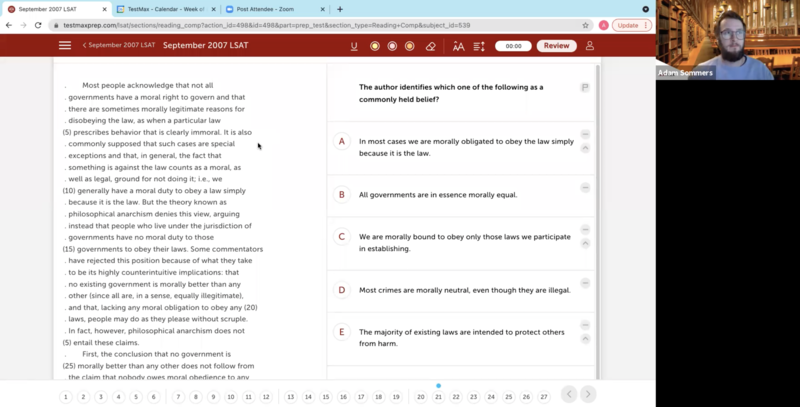The image size is (800, 407).
Task: Open the hamburger menu
Action: [65, 46]
